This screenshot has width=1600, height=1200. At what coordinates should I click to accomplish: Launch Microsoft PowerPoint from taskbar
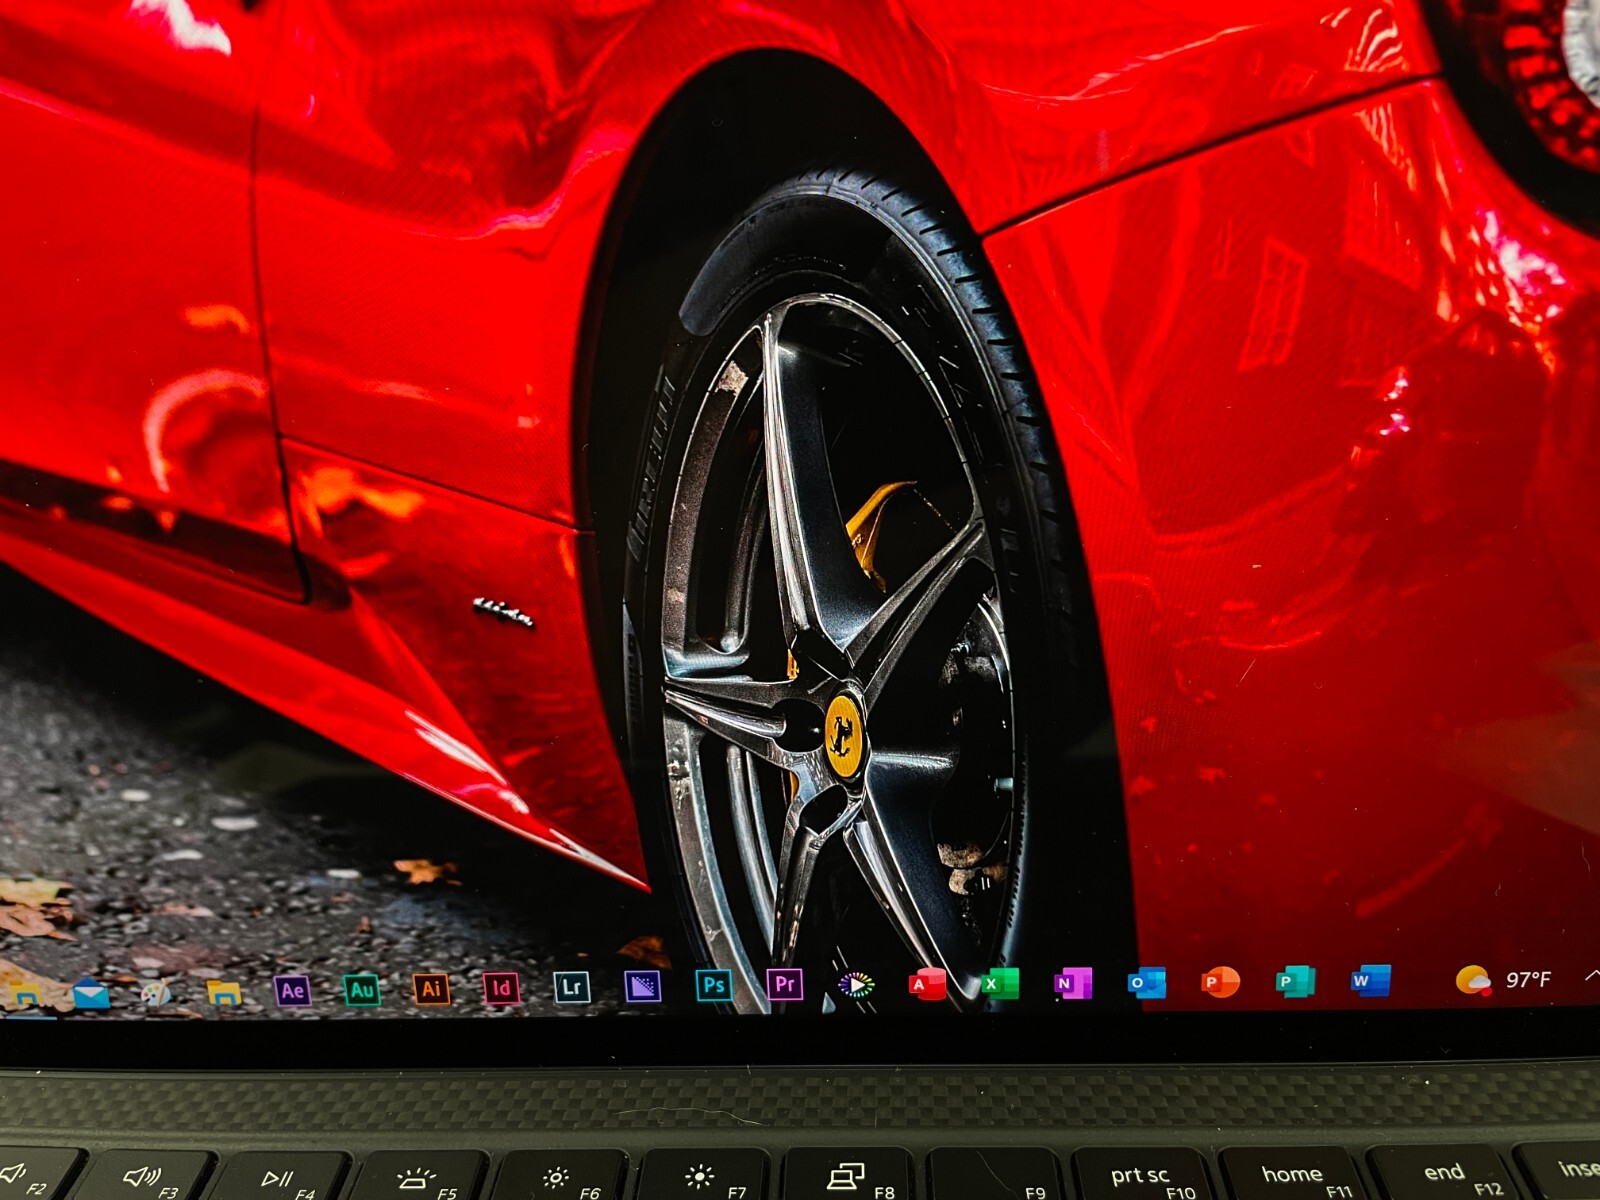tap(1220, 982)
